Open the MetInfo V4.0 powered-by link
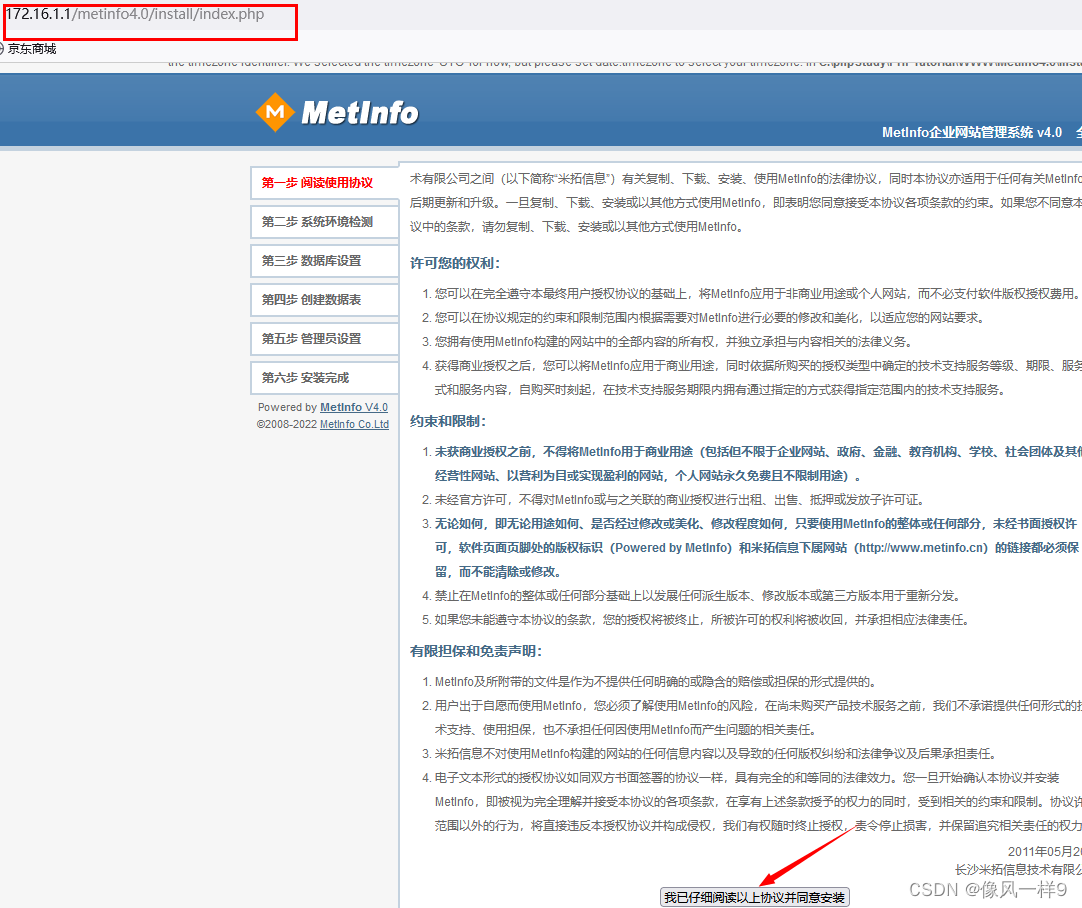Image resolution: width=1082 pixels, height=908 pixels. coord(354,407)
